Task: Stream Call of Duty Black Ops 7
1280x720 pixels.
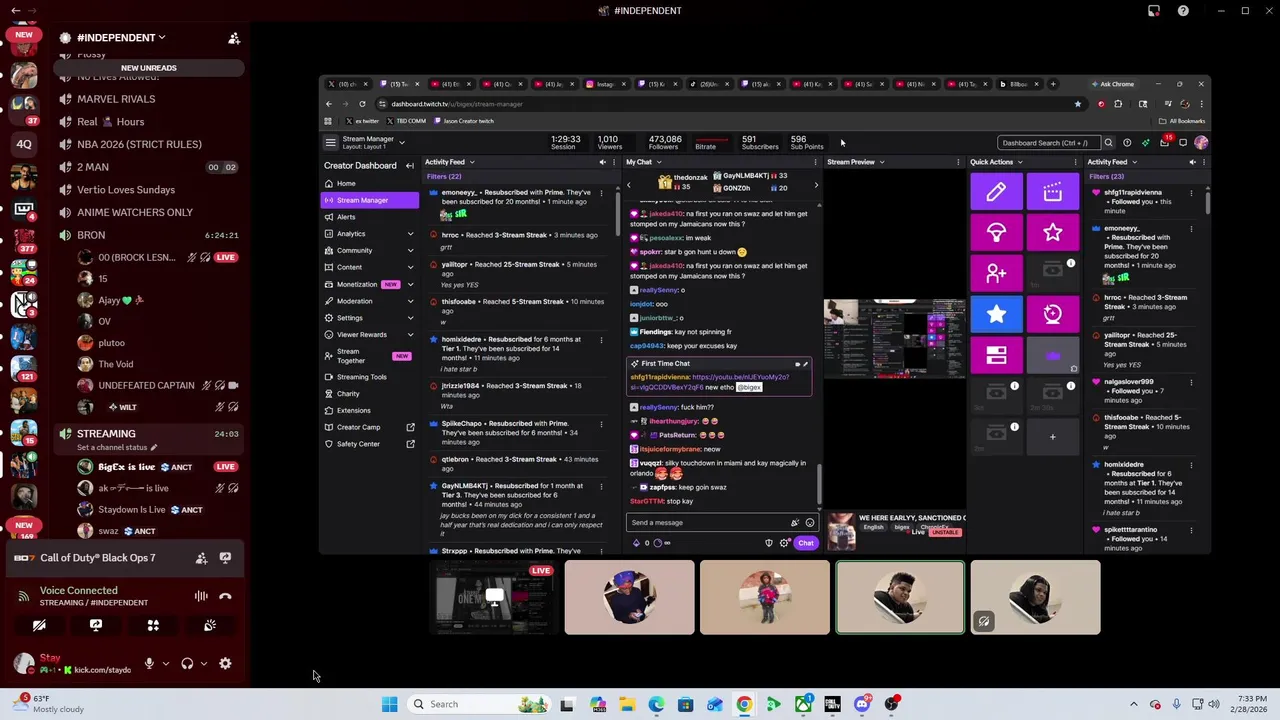Action: click(x=225, y=558)
